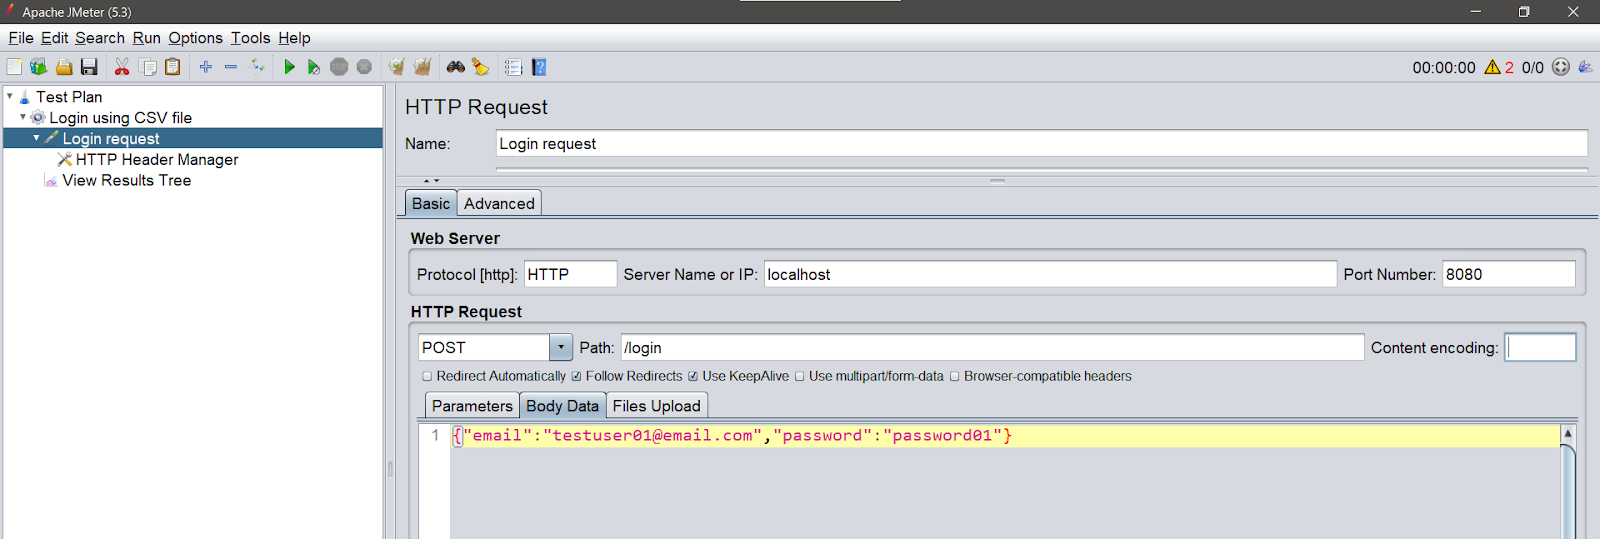The image size is (1600, 539).
Task: Click the Protocol field showing HTTP
Action: [570, 274]
